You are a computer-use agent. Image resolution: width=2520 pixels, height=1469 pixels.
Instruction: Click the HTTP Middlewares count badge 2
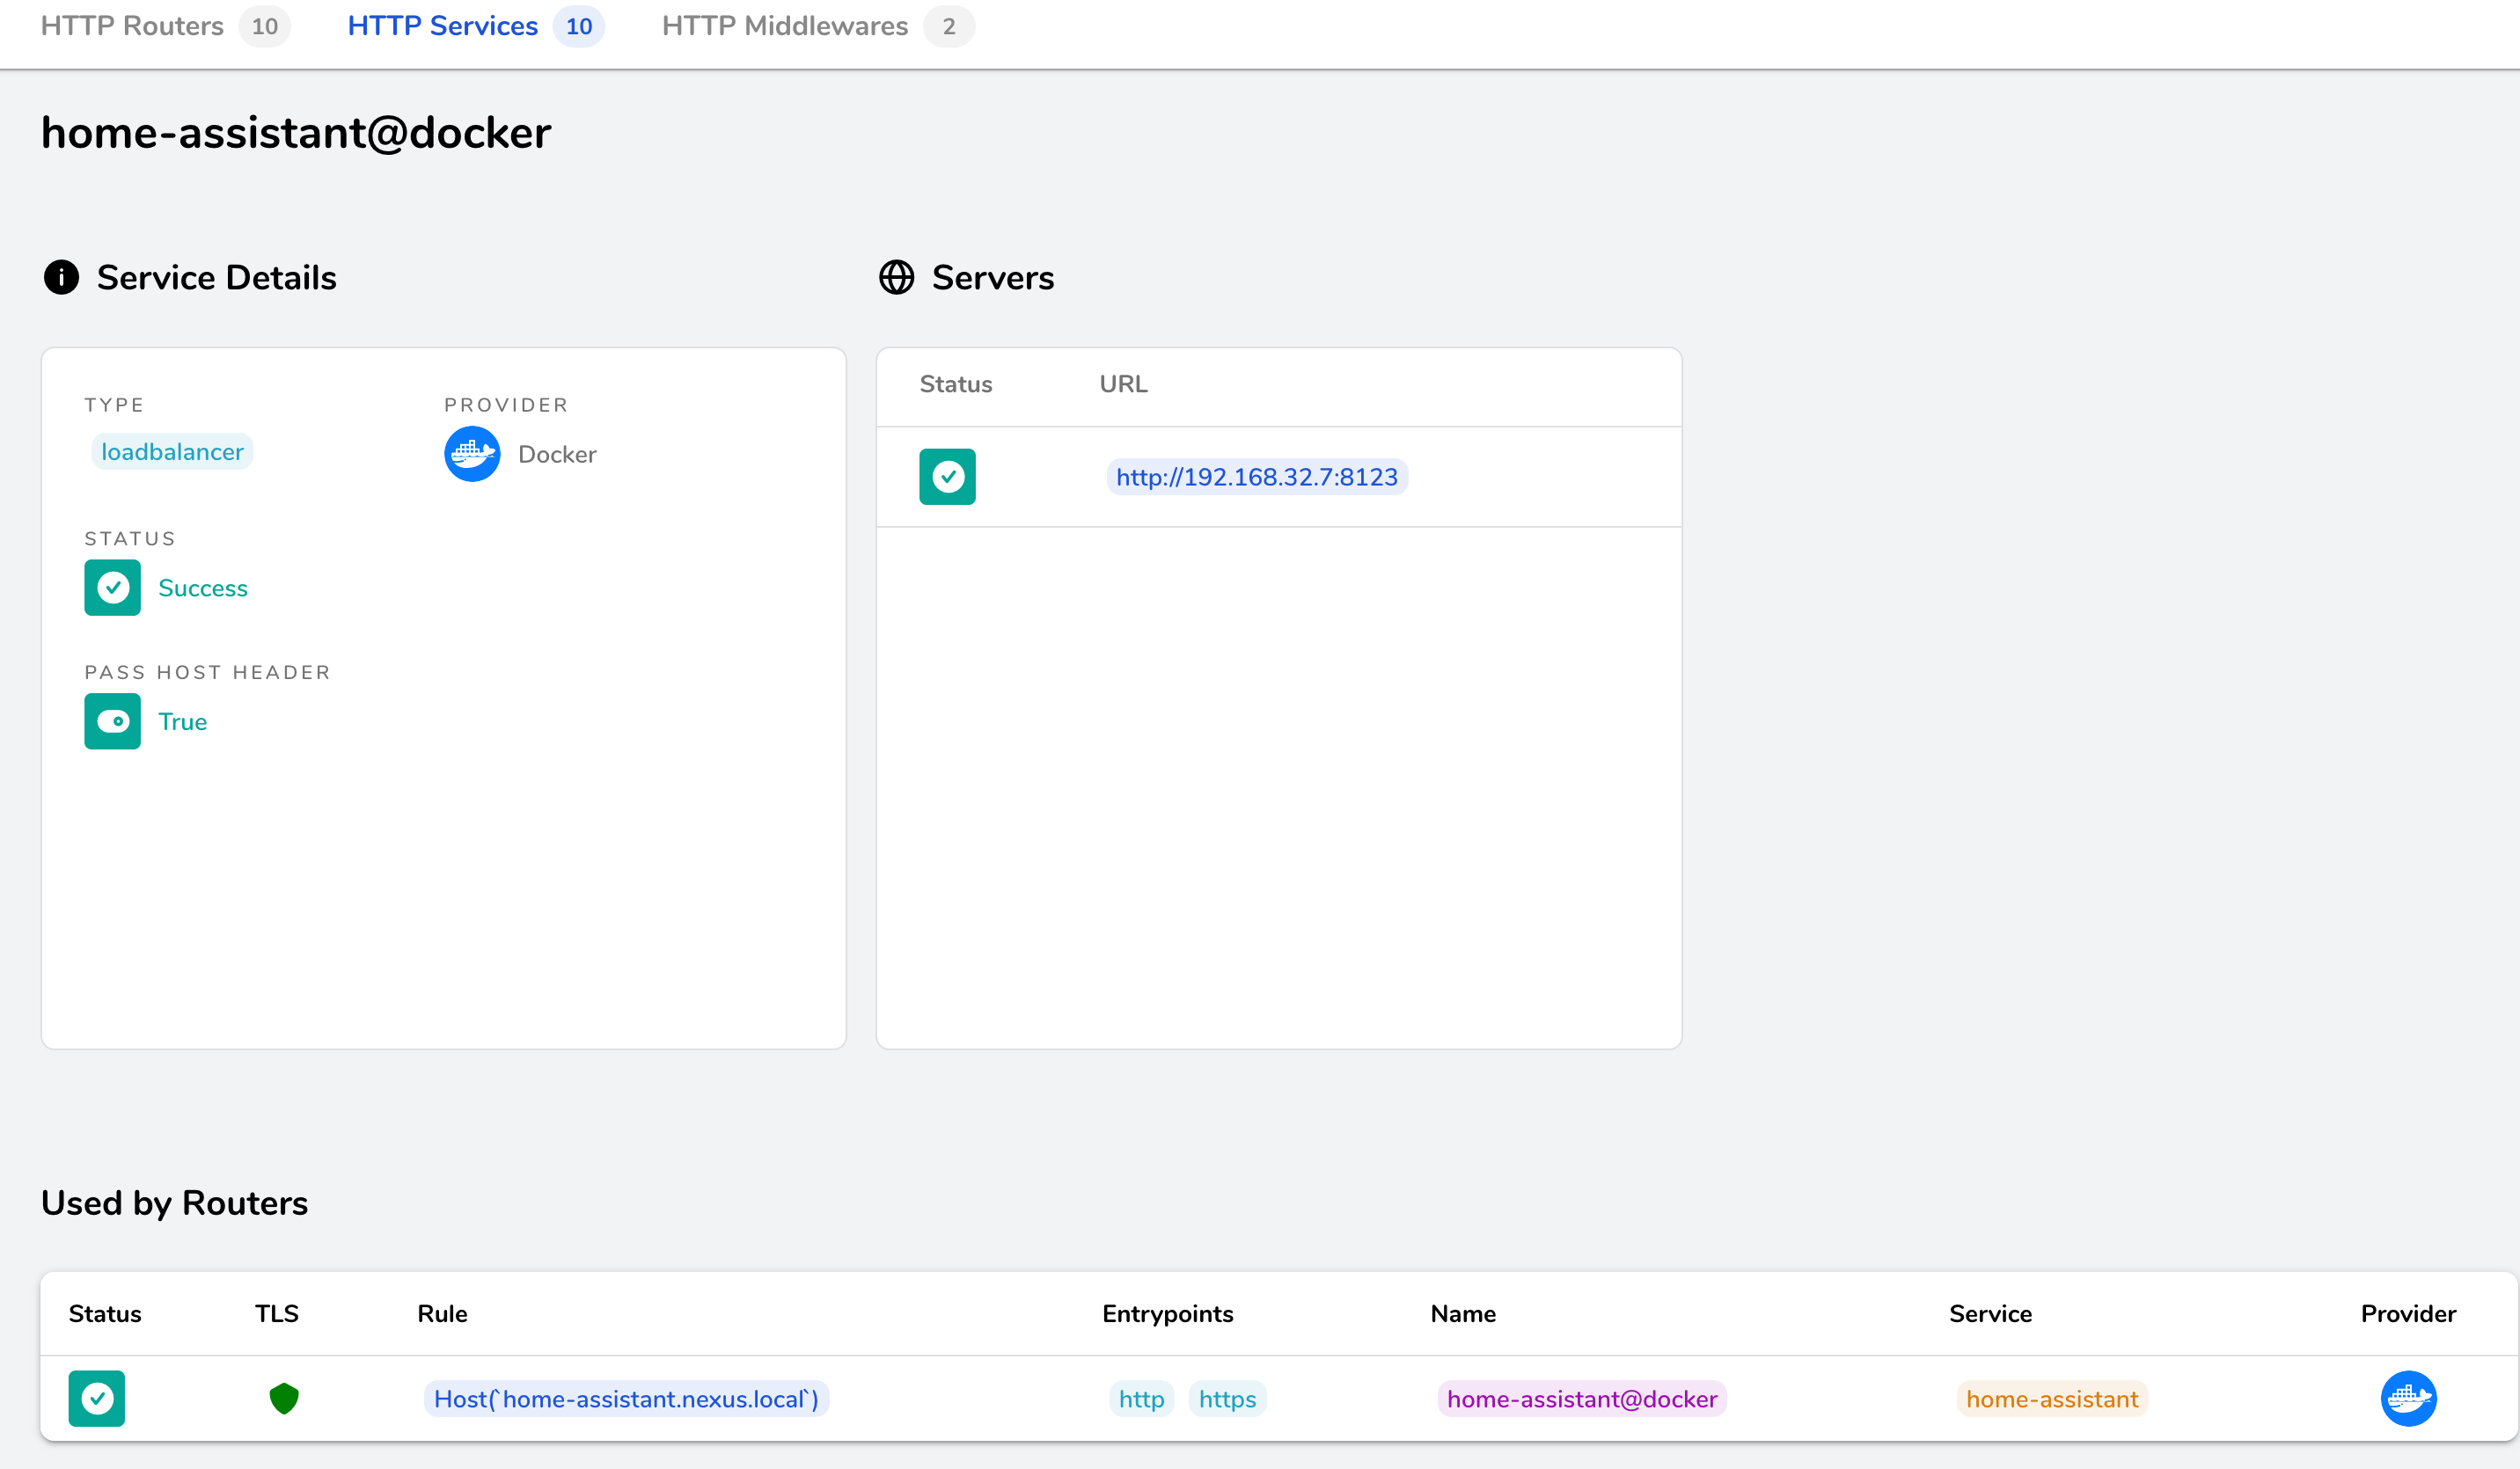pos(949,26)
